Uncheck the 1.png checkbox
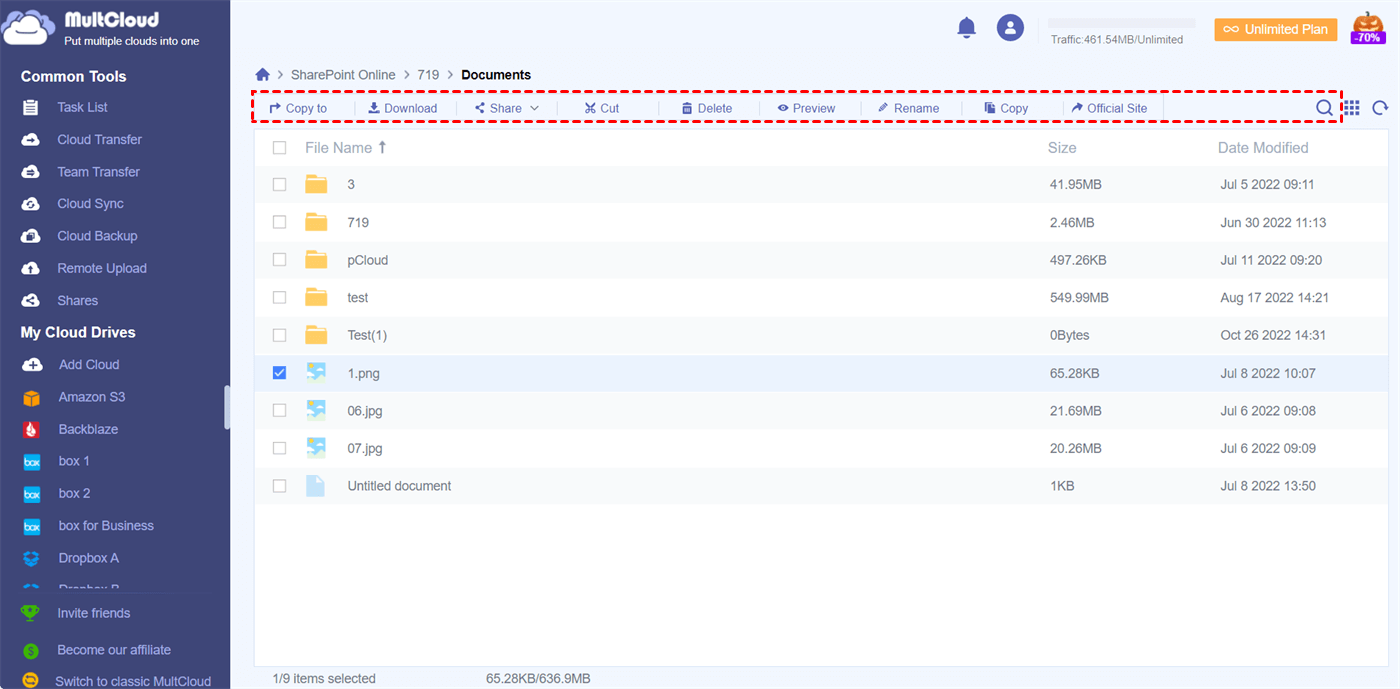The width and height of the screenshot is (1400, 689). click(x=280, y=373)
